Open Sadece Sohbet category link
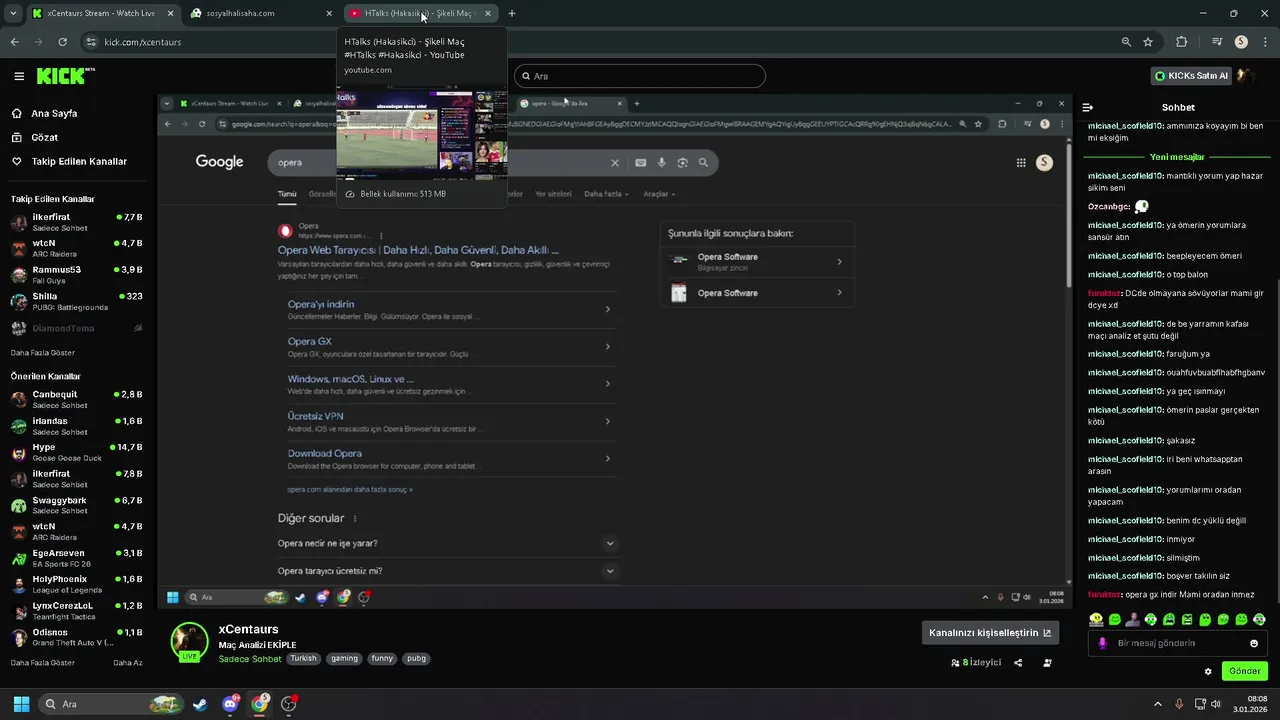 click(x=250, y=659)
